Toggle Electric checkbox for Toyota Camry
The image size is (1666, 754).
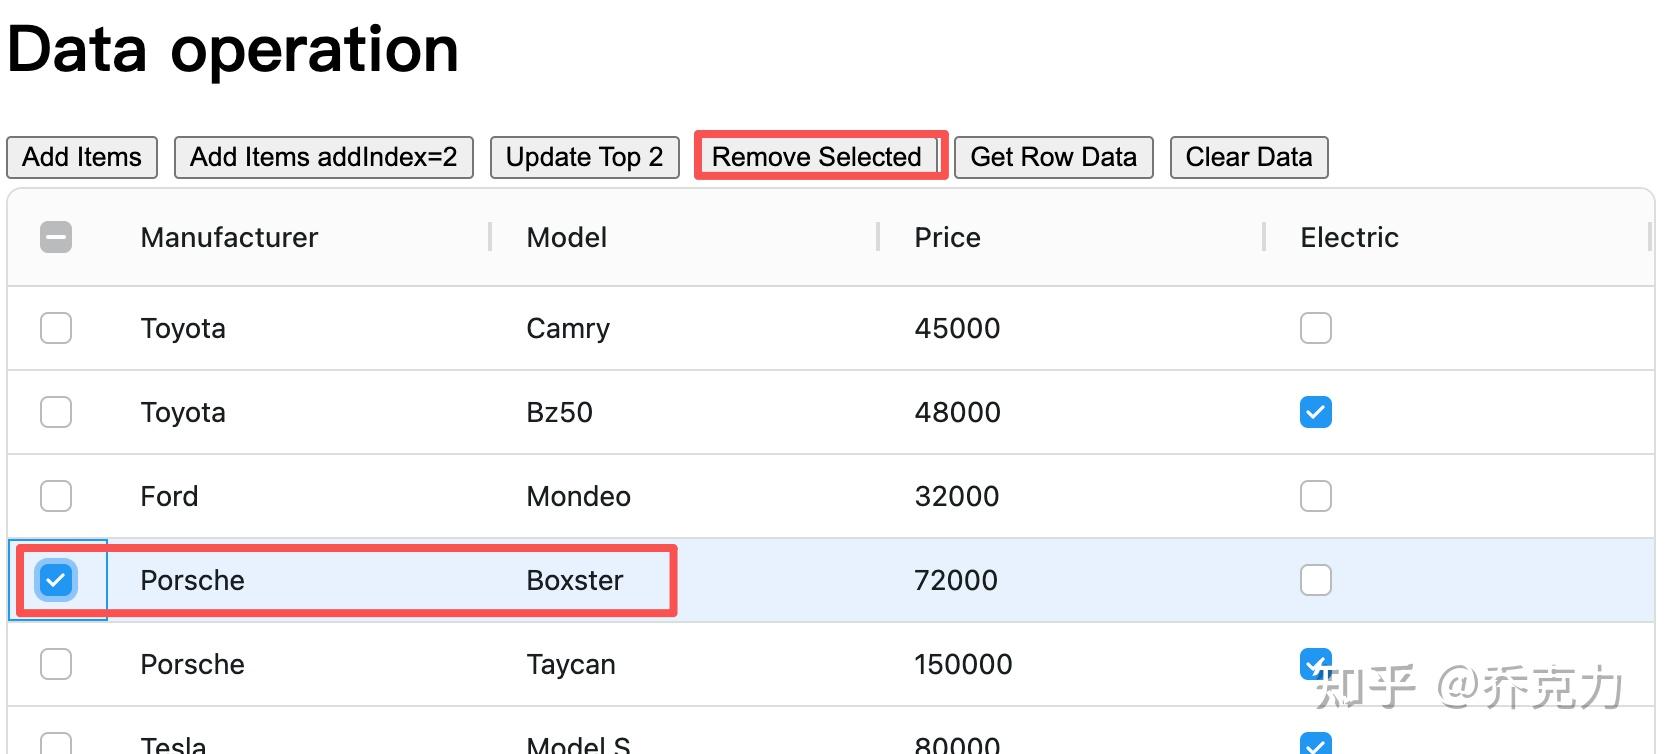pyautogui.click(x=1316, y=328)
